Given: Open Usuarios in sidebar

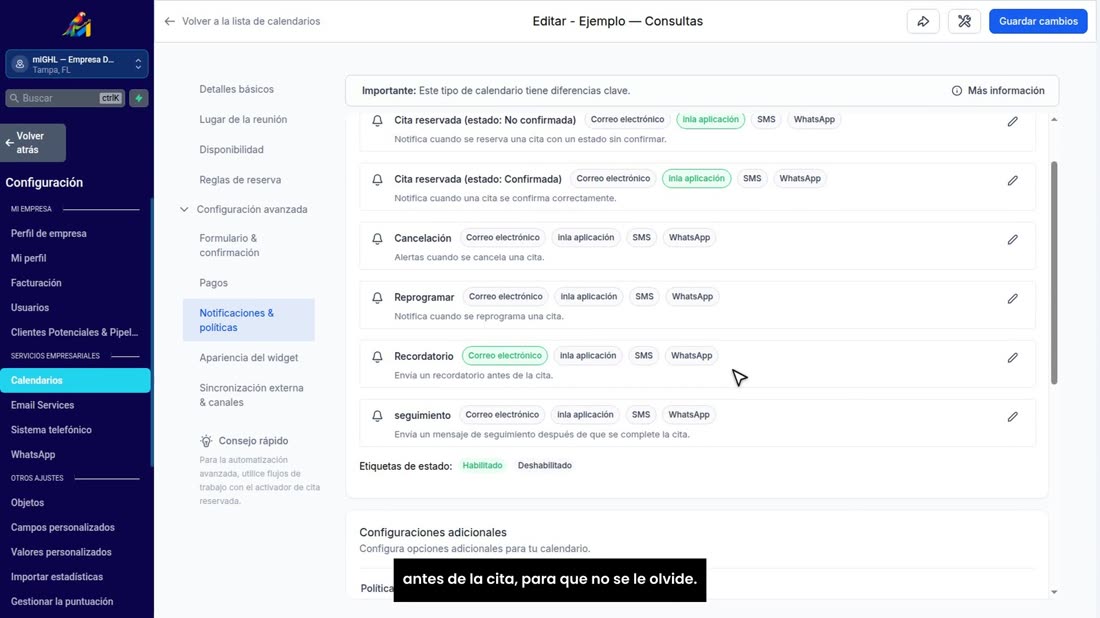Looking at the screenshot, I should 29,307.
